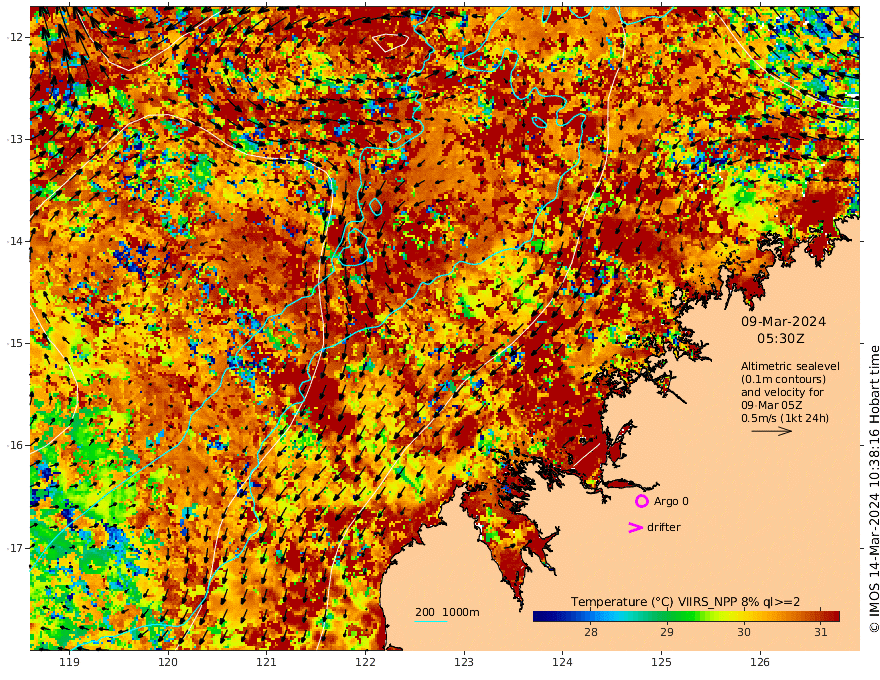
Task: Click the velocity scale reference arrow
Action: pos(772,431)
